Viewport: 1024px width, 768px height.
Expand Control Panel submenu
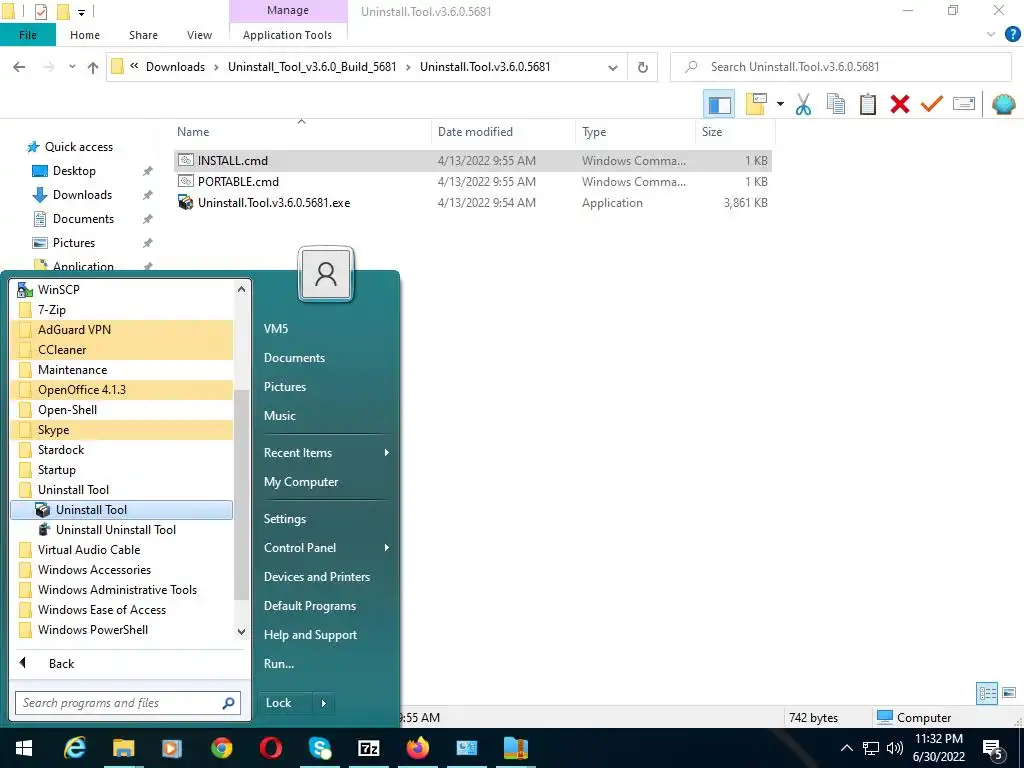[387, 548]
